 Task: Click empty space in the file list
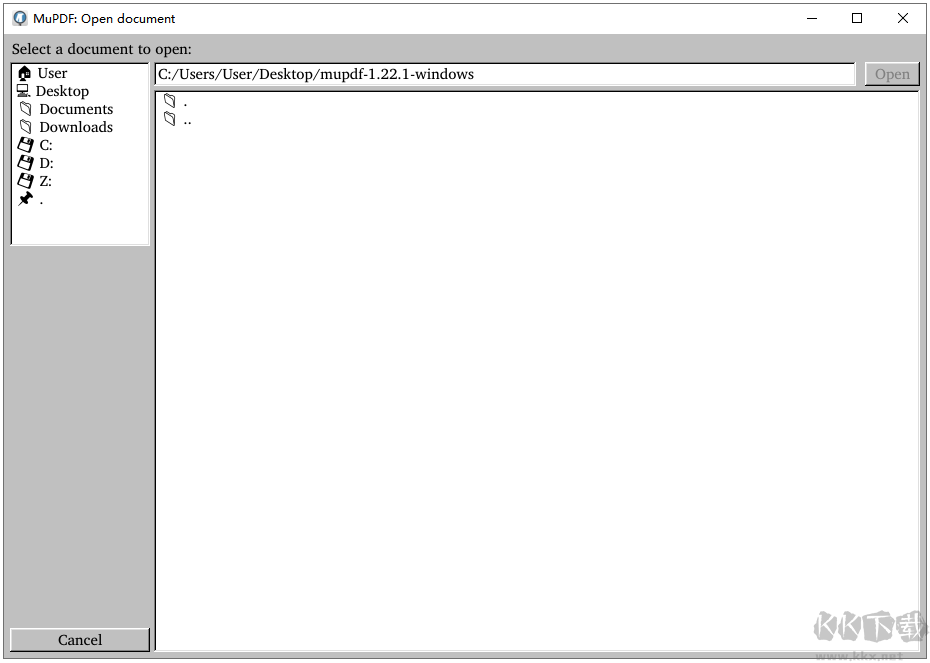(x=536, y=380)
